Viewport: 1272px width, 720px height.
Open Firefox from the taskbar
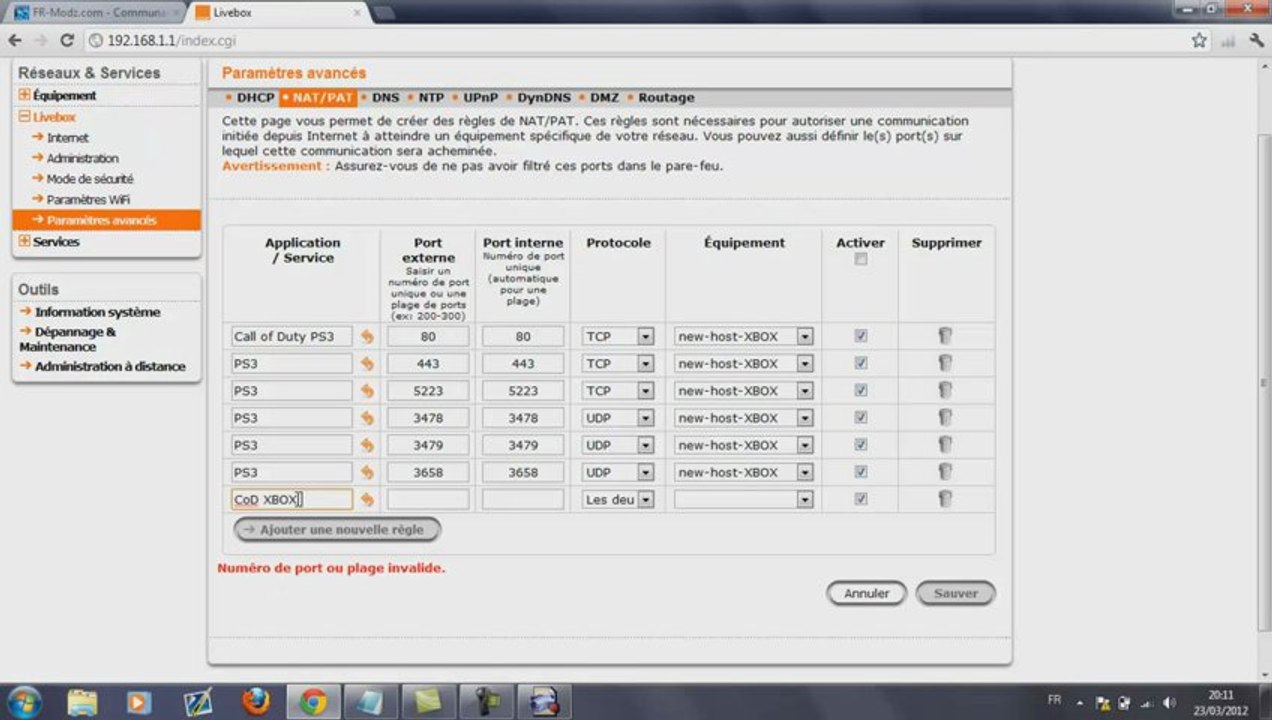(256, 702)
